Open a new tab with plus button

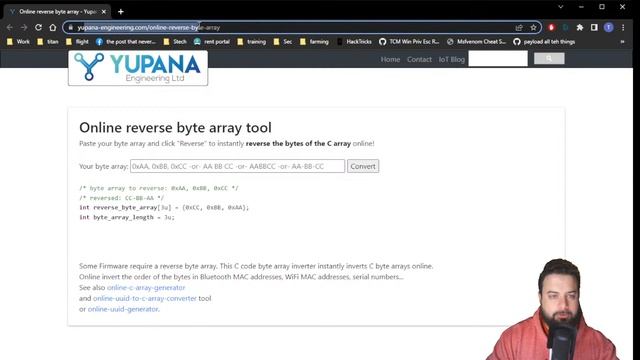pos(120,11)
